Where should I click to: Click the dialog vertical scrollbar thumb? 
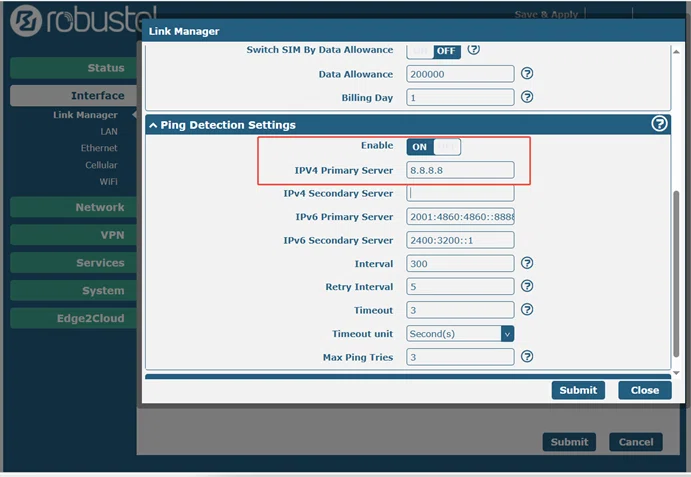click(x=676, y=274)
